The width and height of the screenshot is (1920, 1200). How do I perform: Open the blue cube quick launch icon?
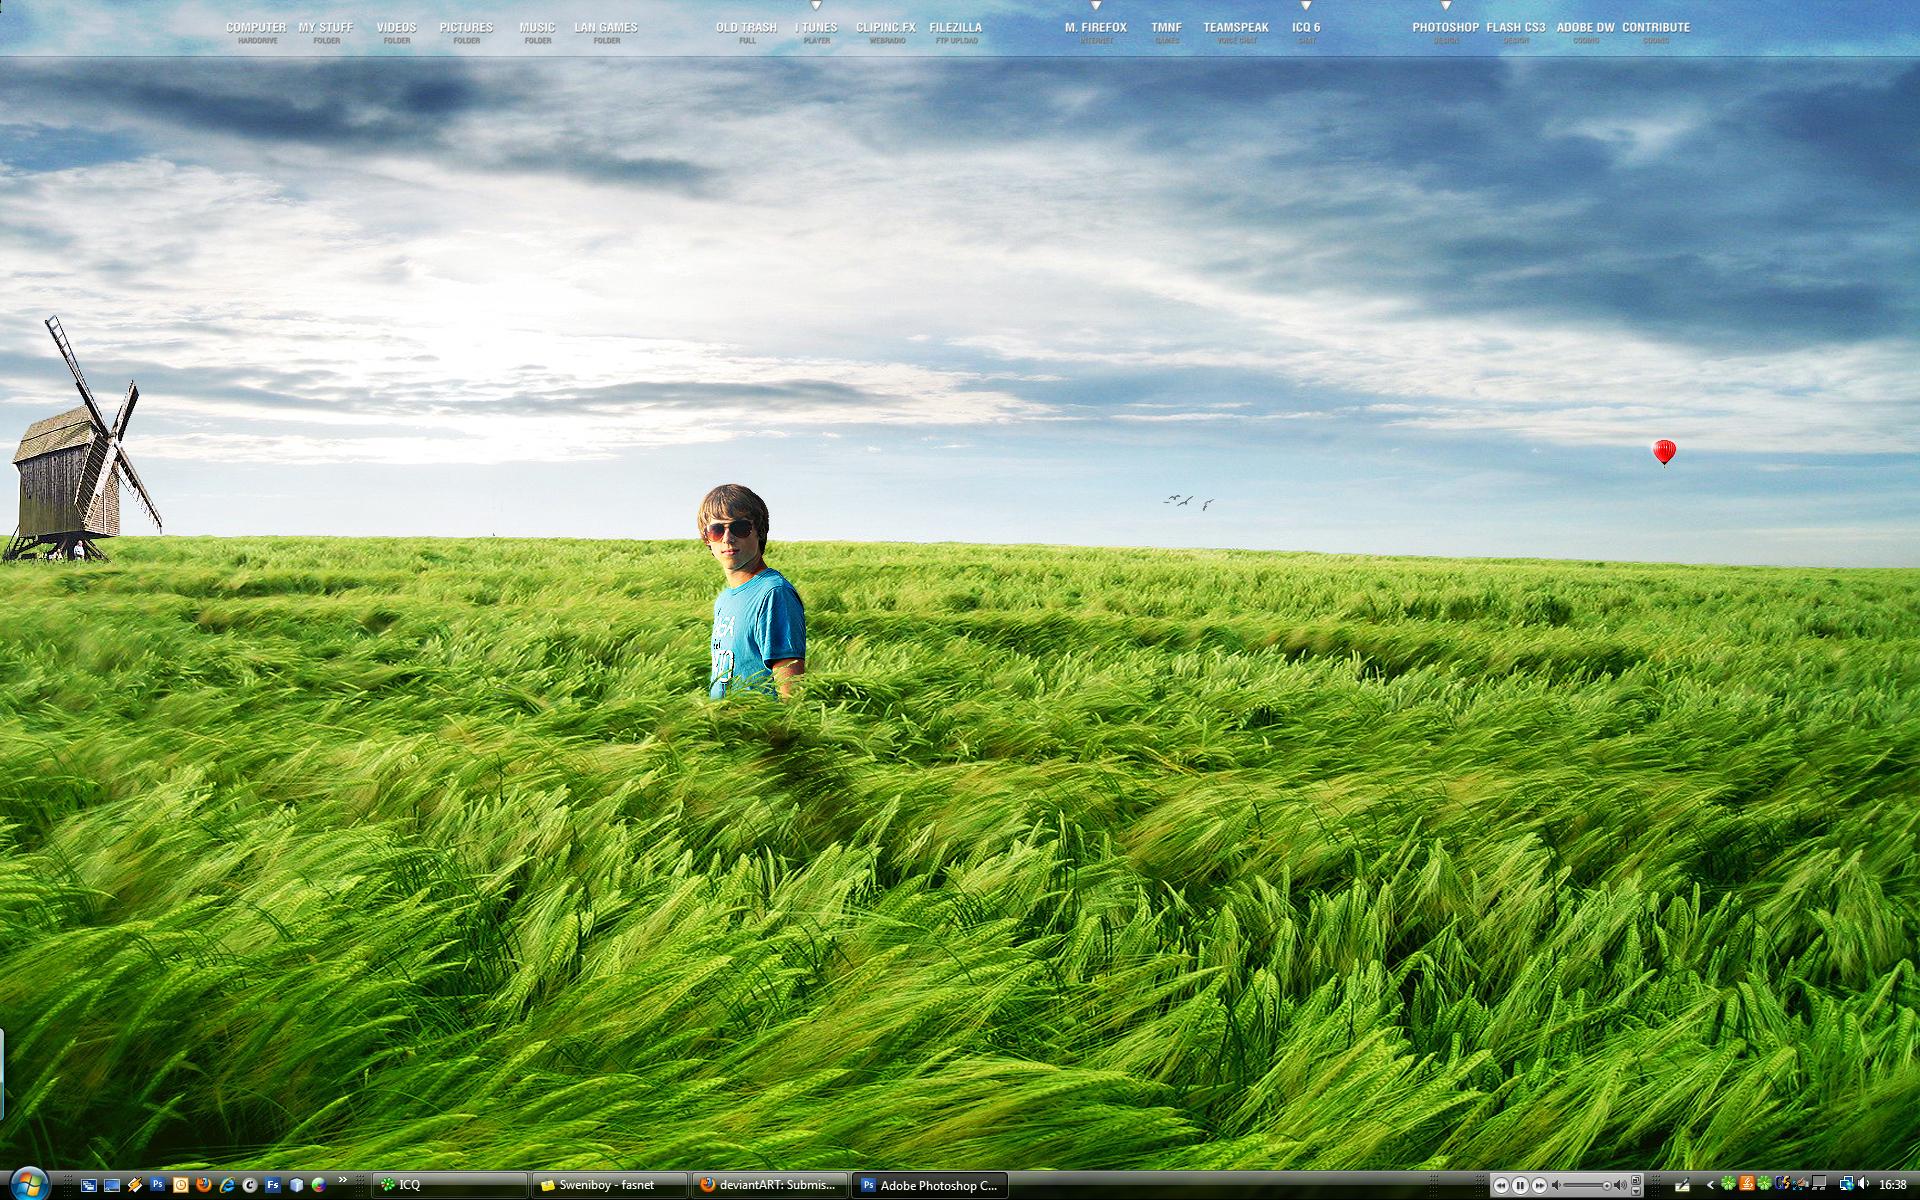pos(296,1185)
